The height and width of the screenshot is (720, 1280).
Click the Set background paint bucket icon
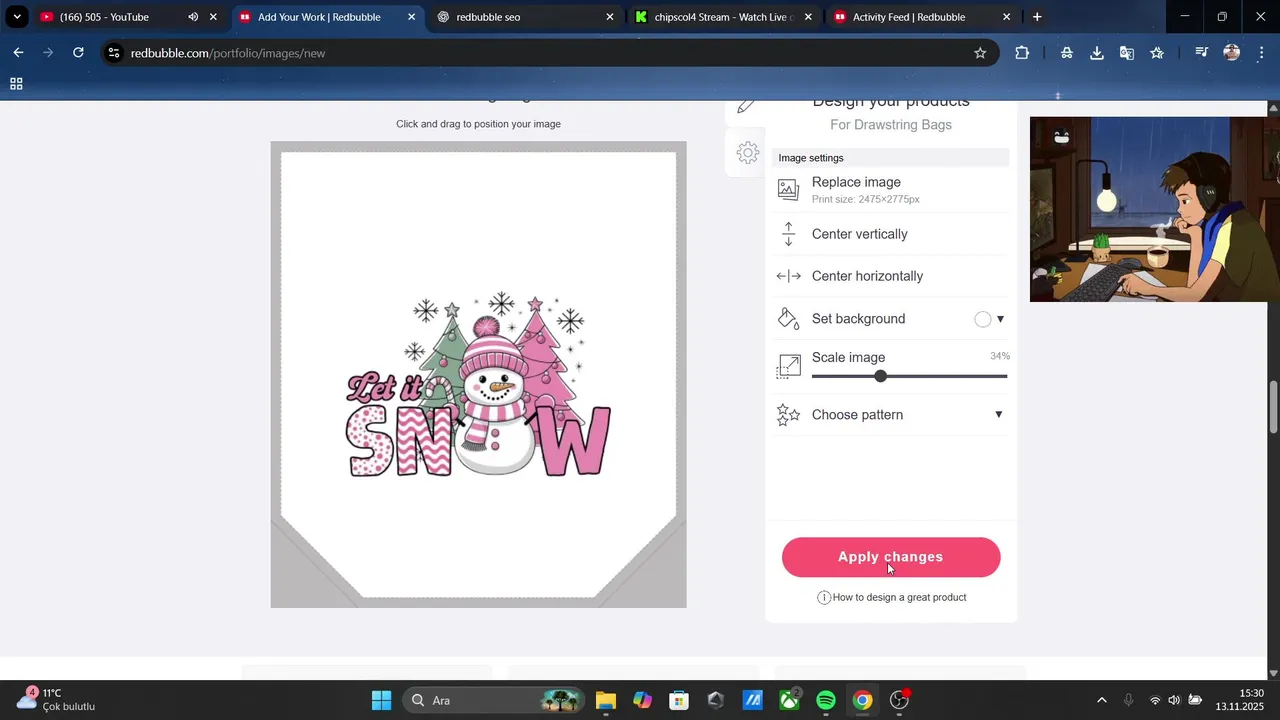tap(788, 319)
